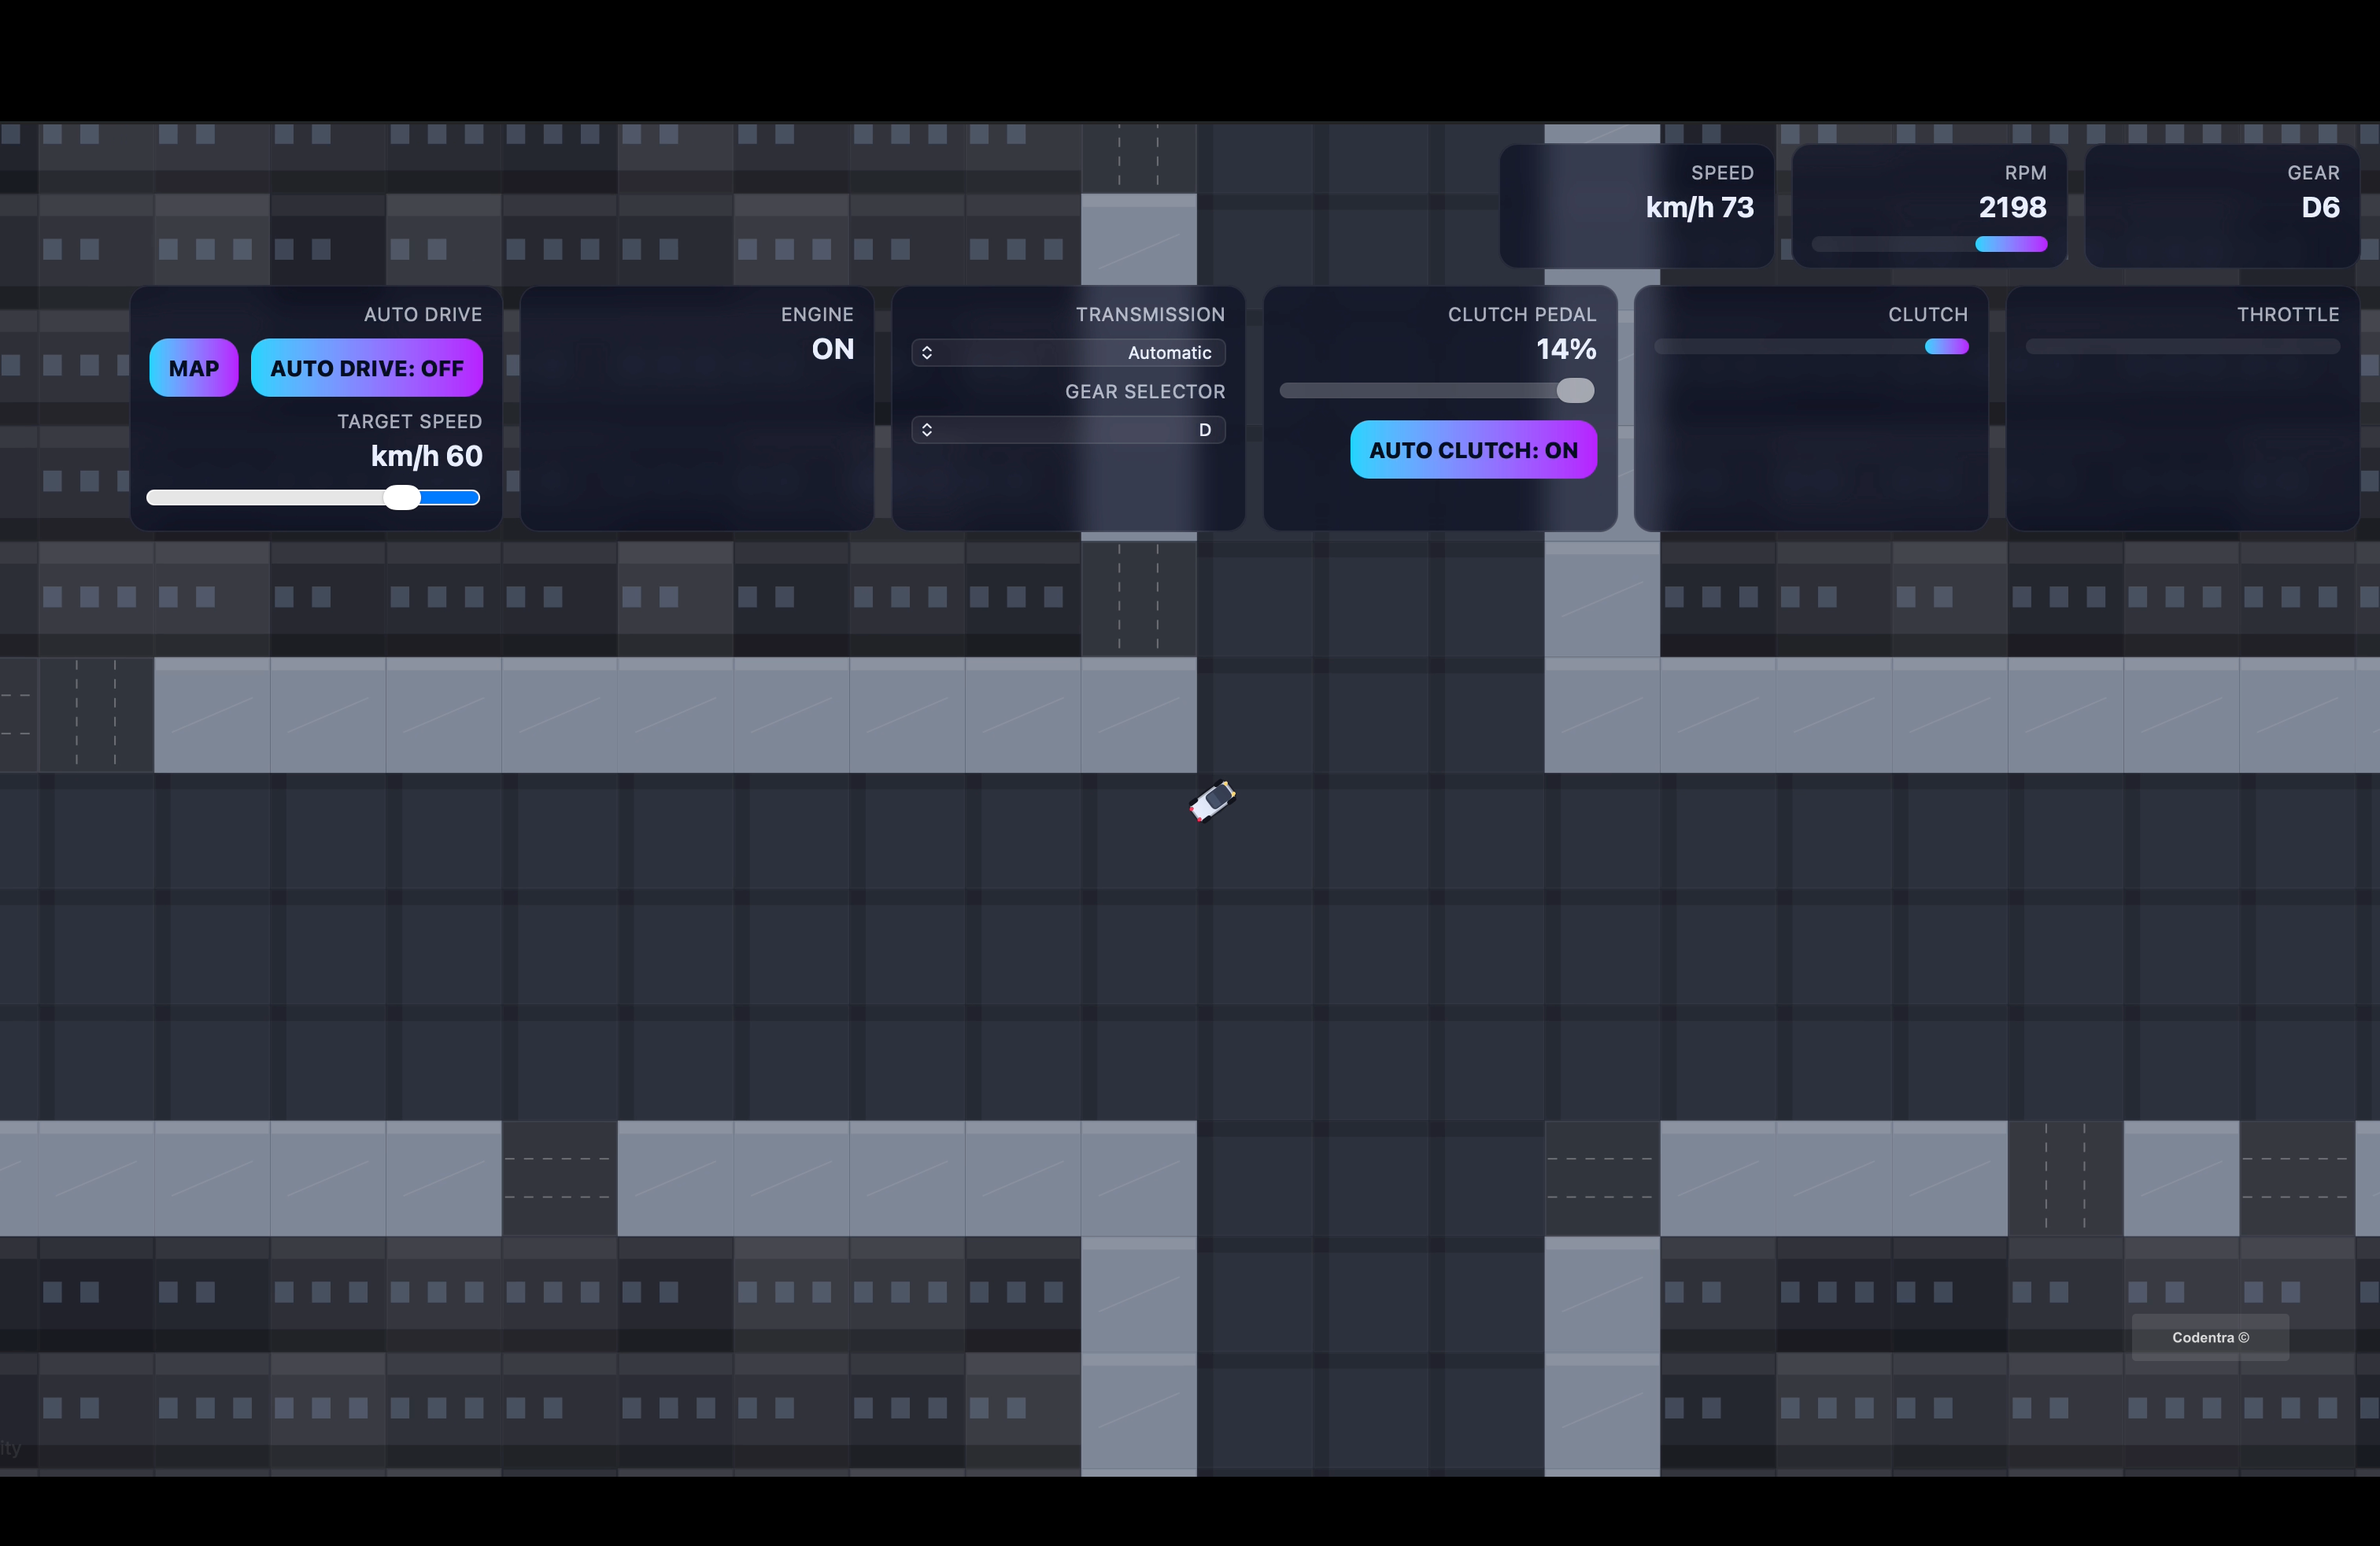Image resolution: width=2380 pixels, height=1546 pixels.
Task: Click the Transmission dropdown's up-down chevron icon
Action: [927, 353]
